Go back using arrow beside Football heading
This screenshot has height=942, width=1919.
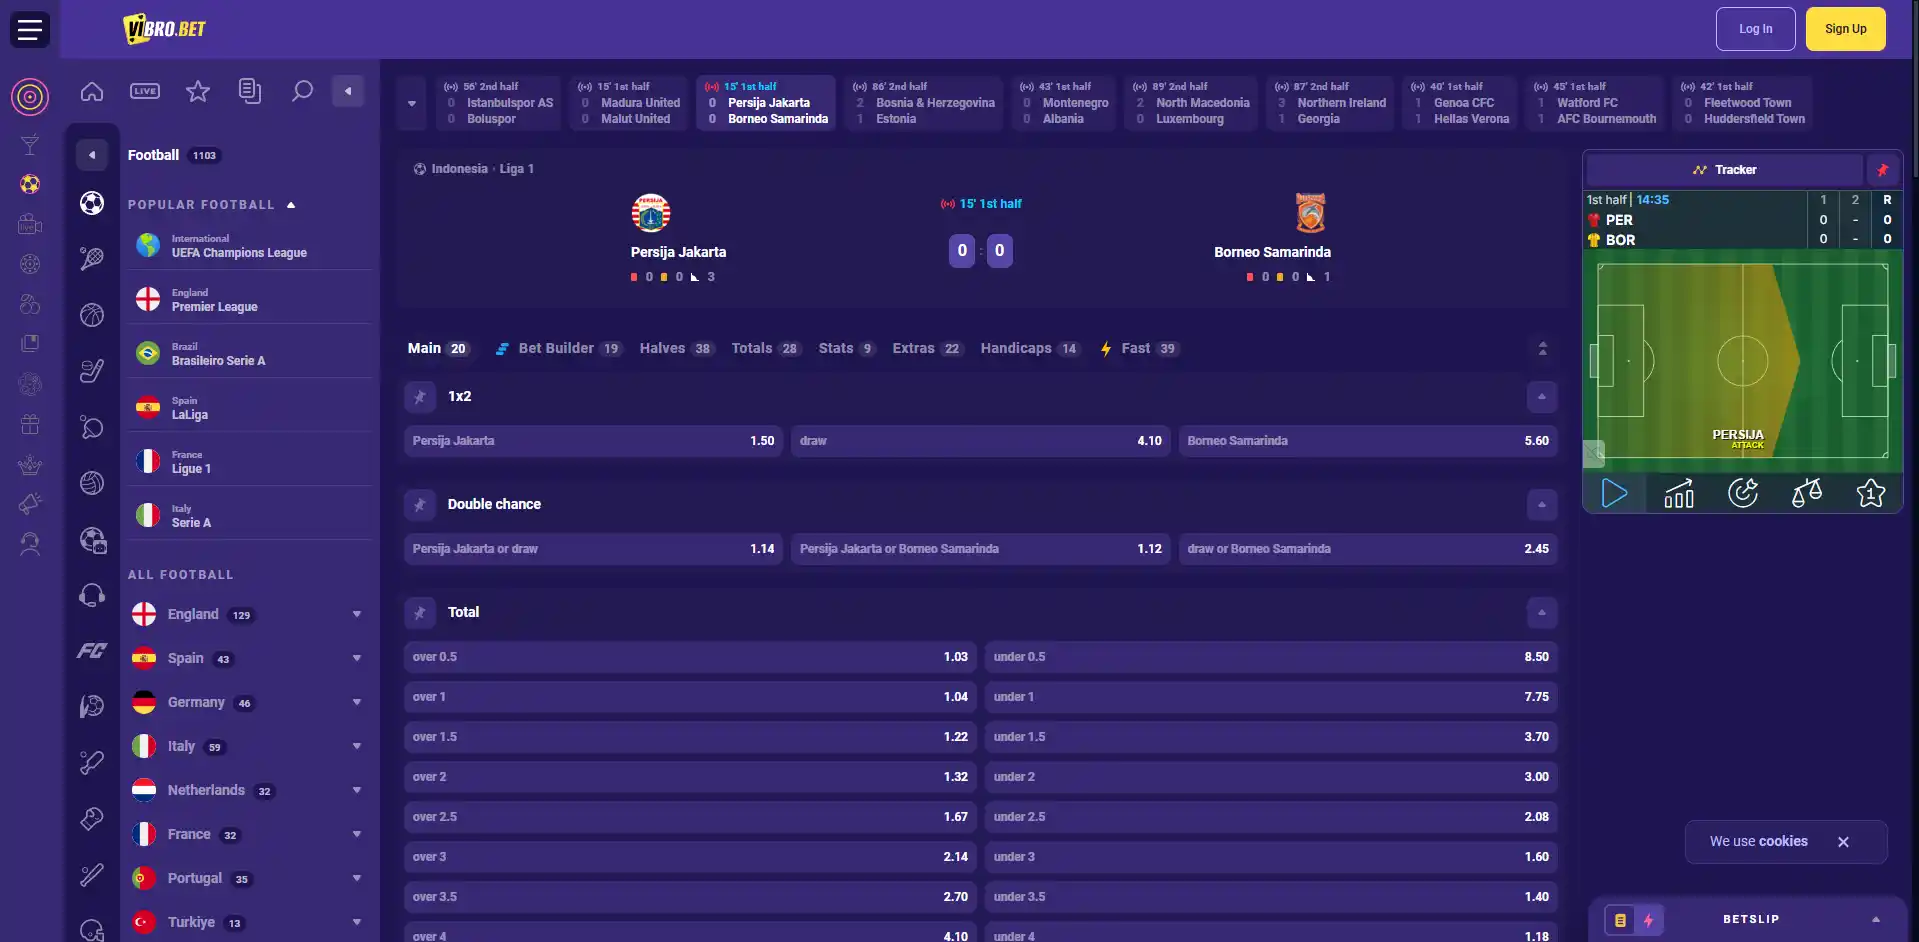click(x=92, y=155)
